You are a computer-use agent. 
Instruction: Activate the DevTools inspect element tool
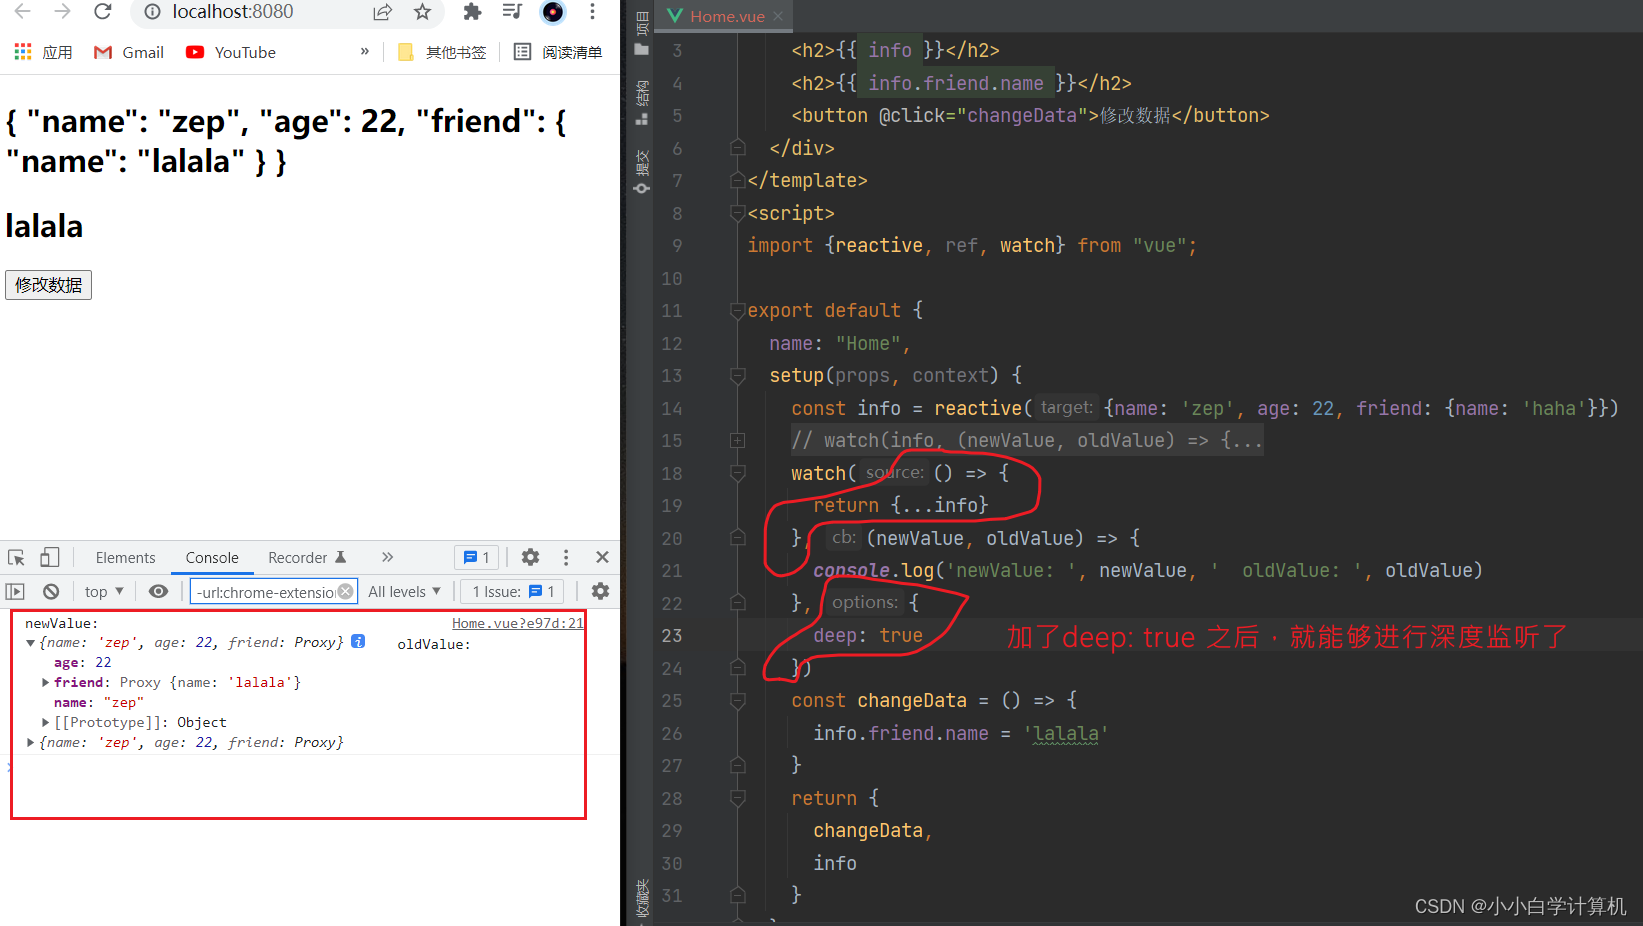click(16, 557)
